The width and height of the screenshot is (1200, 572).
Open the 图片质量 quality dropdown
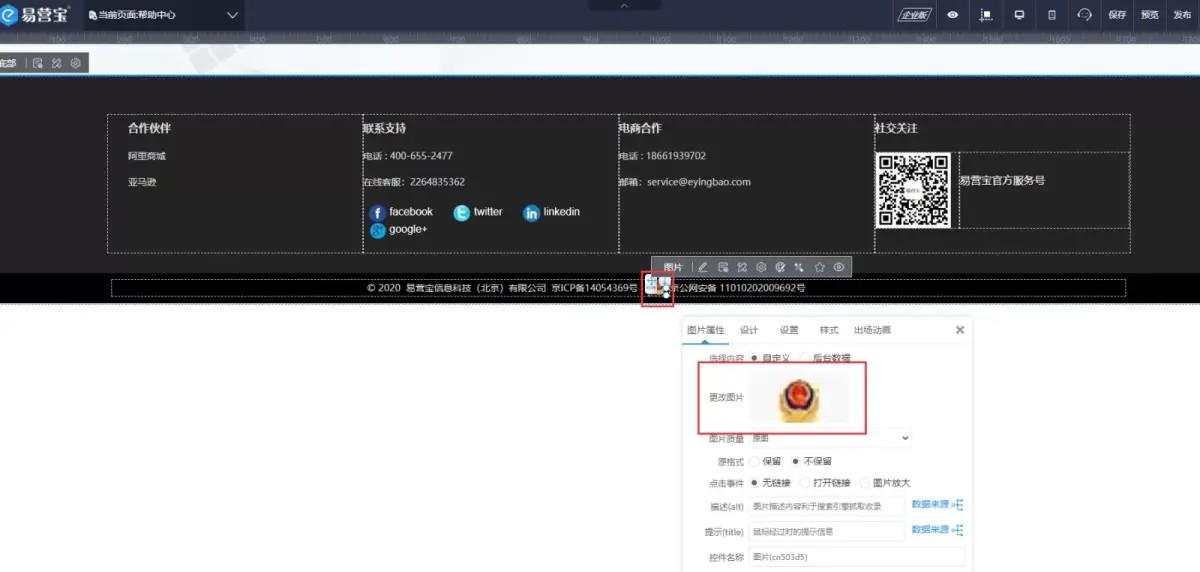(830, 438)
